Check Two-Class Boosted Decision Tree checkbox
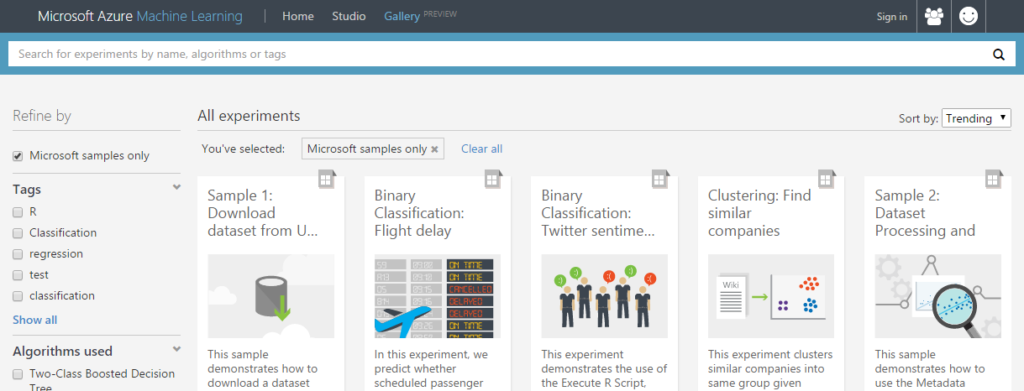Image resolution: width=1024 pixels, height=391 pixels. pos(18,374)
